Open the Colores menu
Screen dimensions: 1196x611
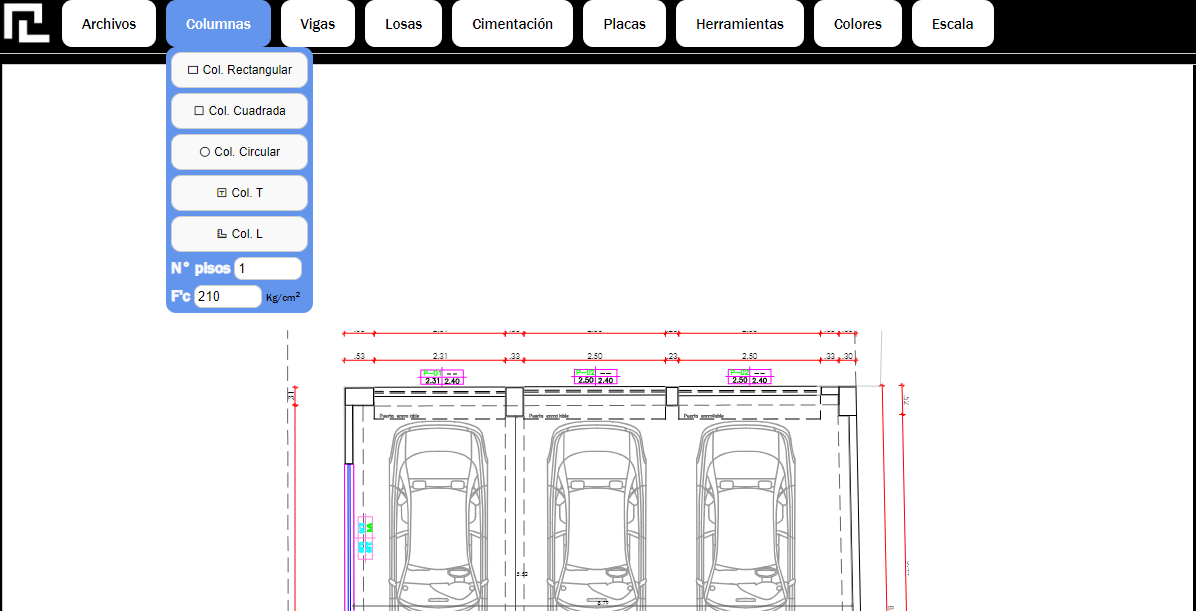858,24
